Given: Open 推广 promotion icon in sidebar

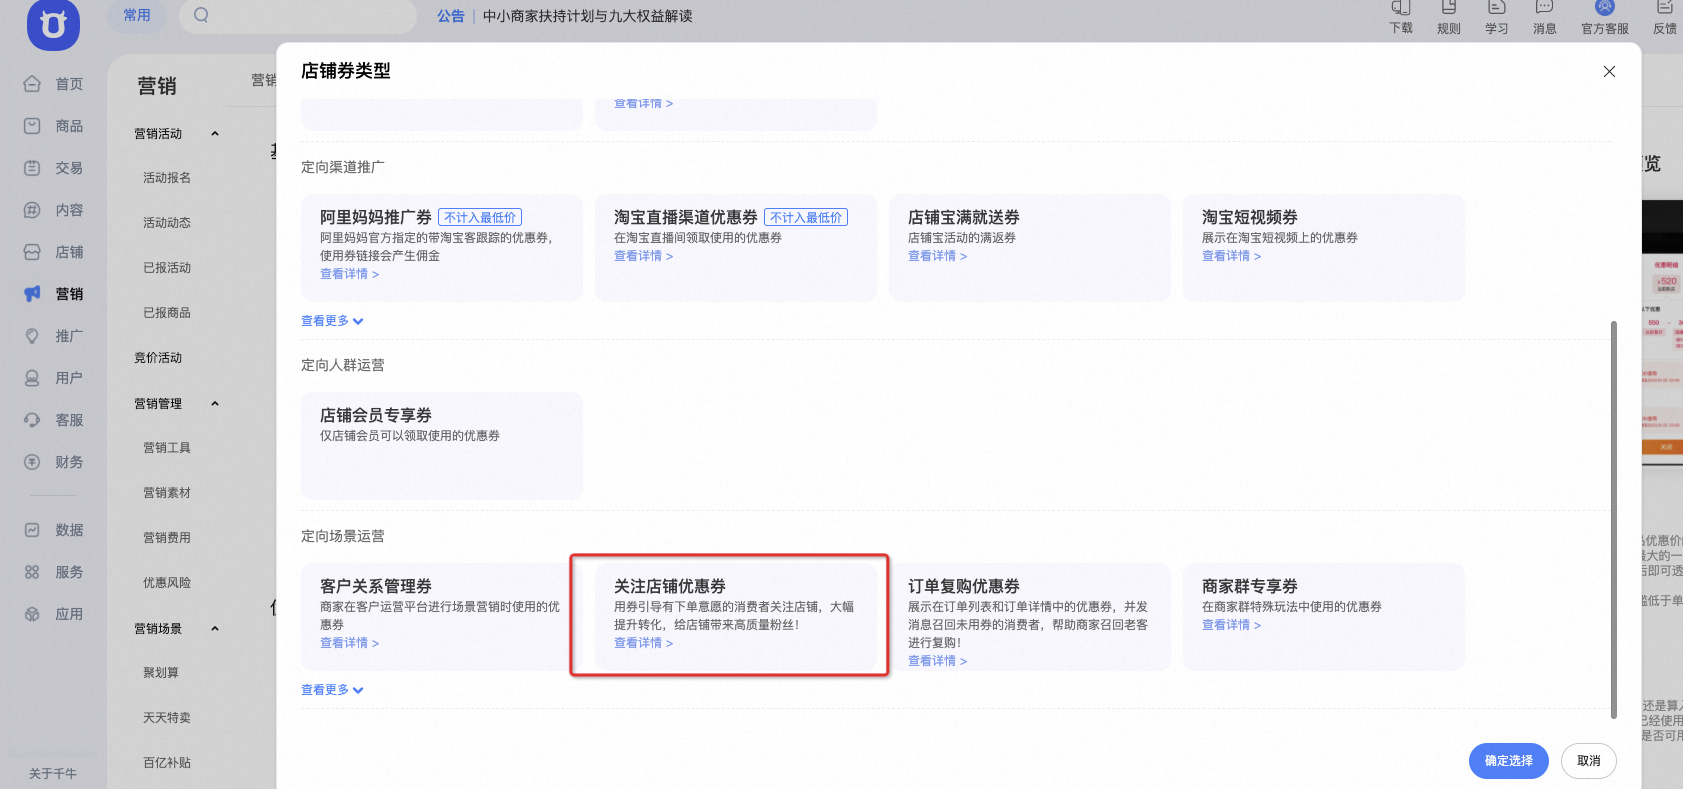Looking at the screenshot, I should [32, 336].
